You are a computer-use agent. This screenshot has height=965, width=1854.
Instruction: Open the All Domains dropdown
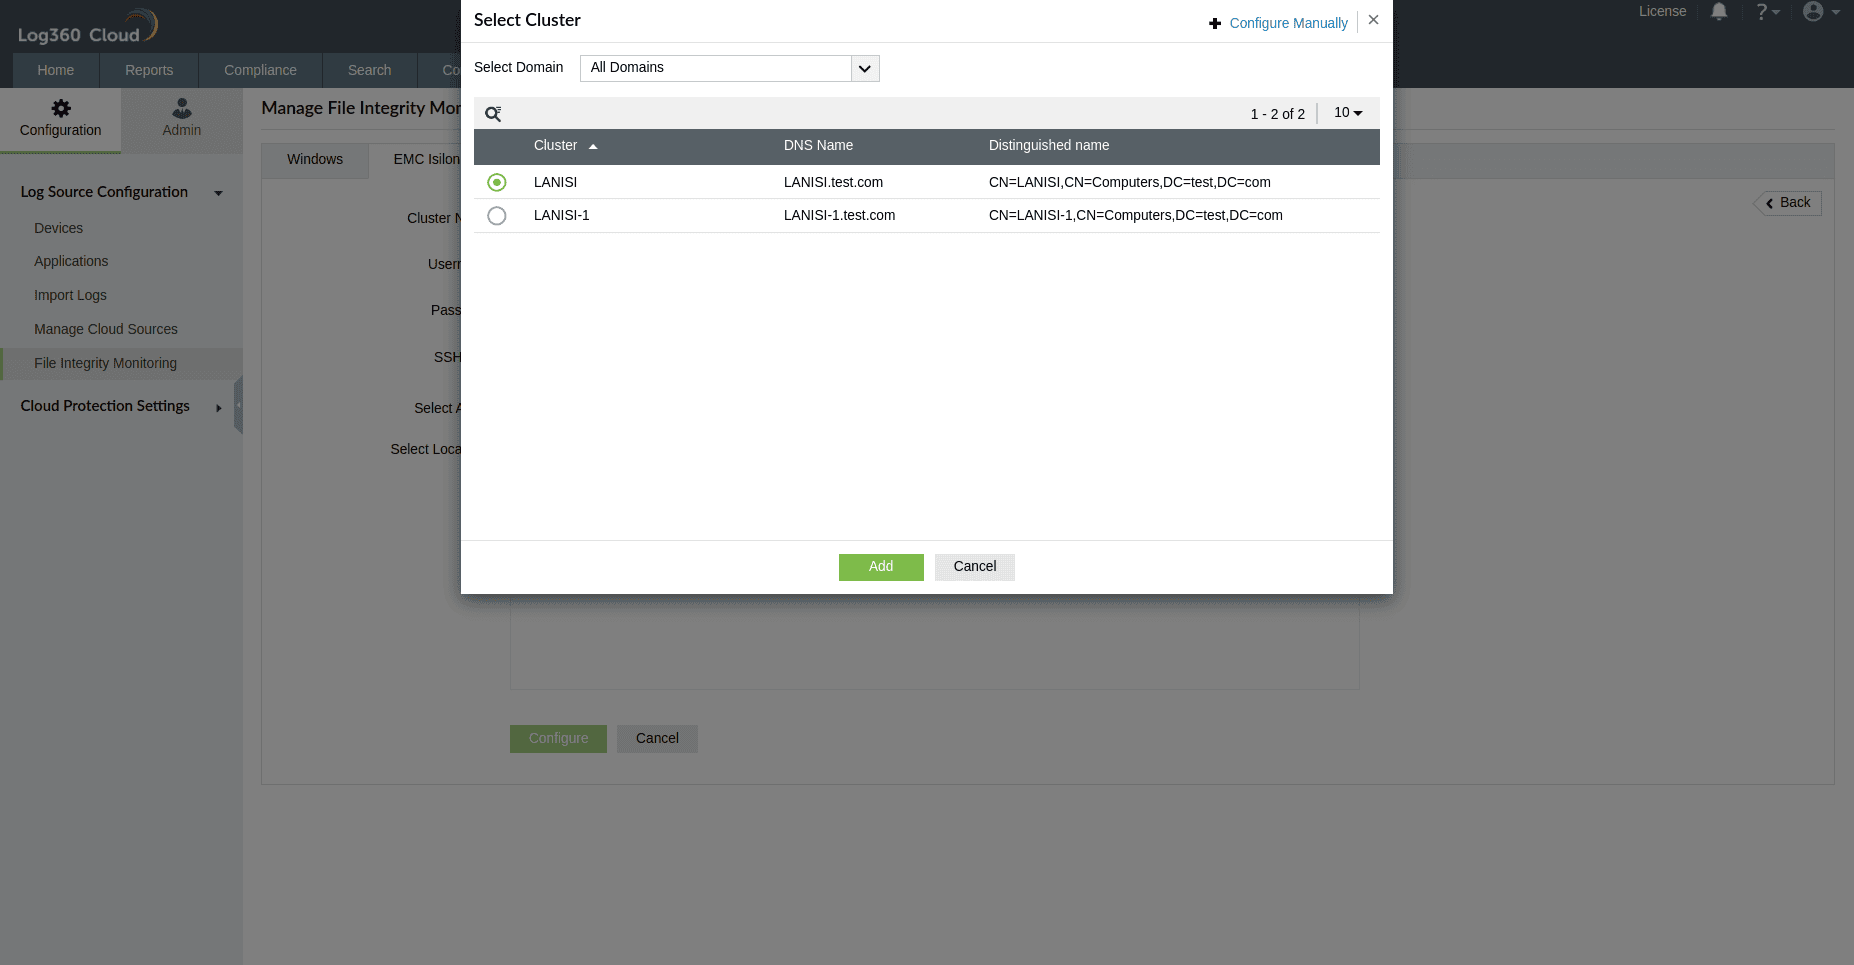(x=864, y=68)
